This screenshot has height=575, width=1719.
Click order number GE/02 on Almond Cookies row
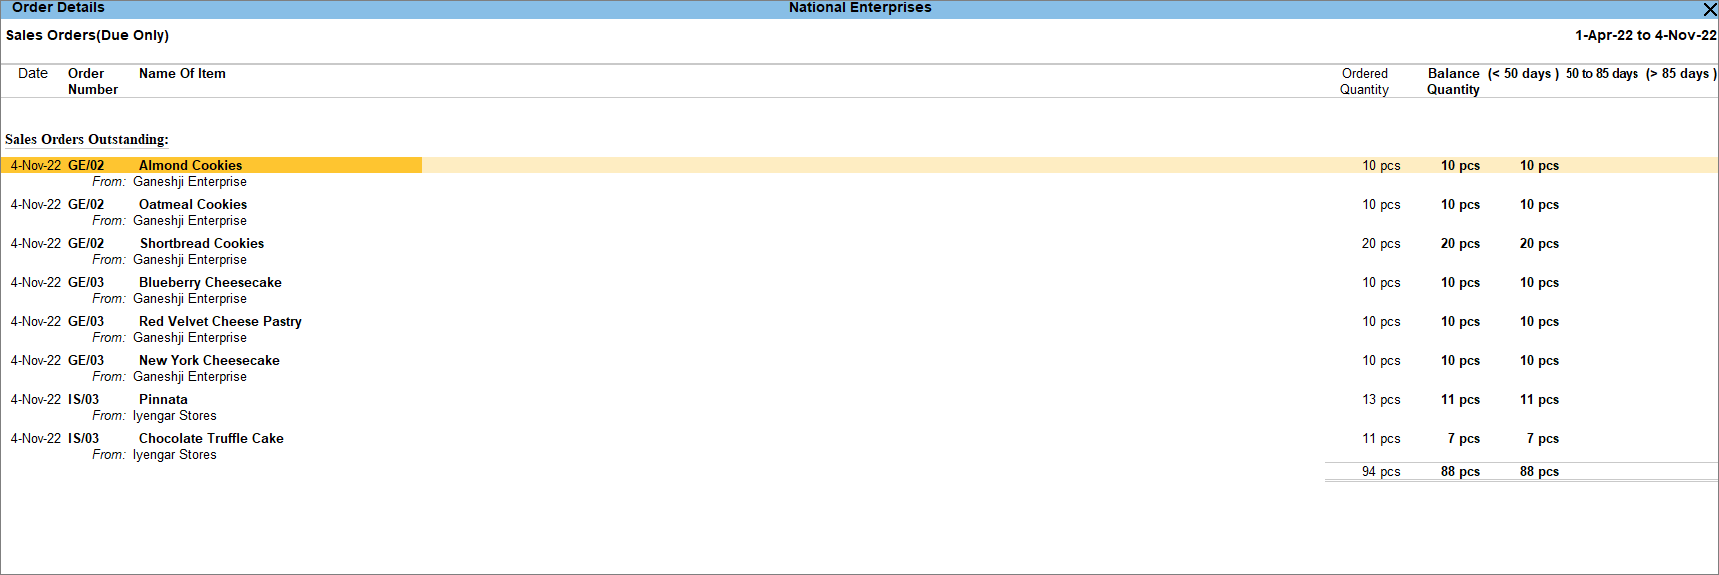(86, 165)
